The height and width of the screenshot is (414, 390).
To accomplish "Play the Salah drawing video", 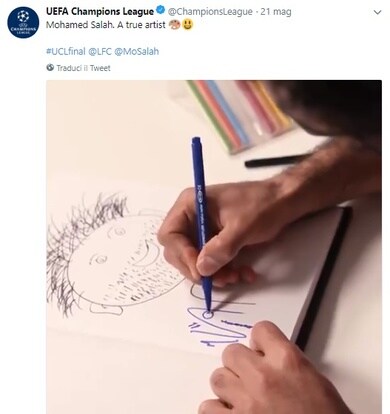I will [214, 247].
